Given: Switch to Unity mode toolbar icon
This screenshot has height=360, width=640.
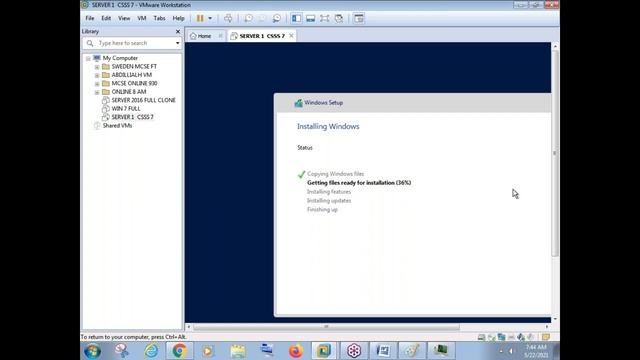Looking at the screenshot, I should tap(339, 18).
